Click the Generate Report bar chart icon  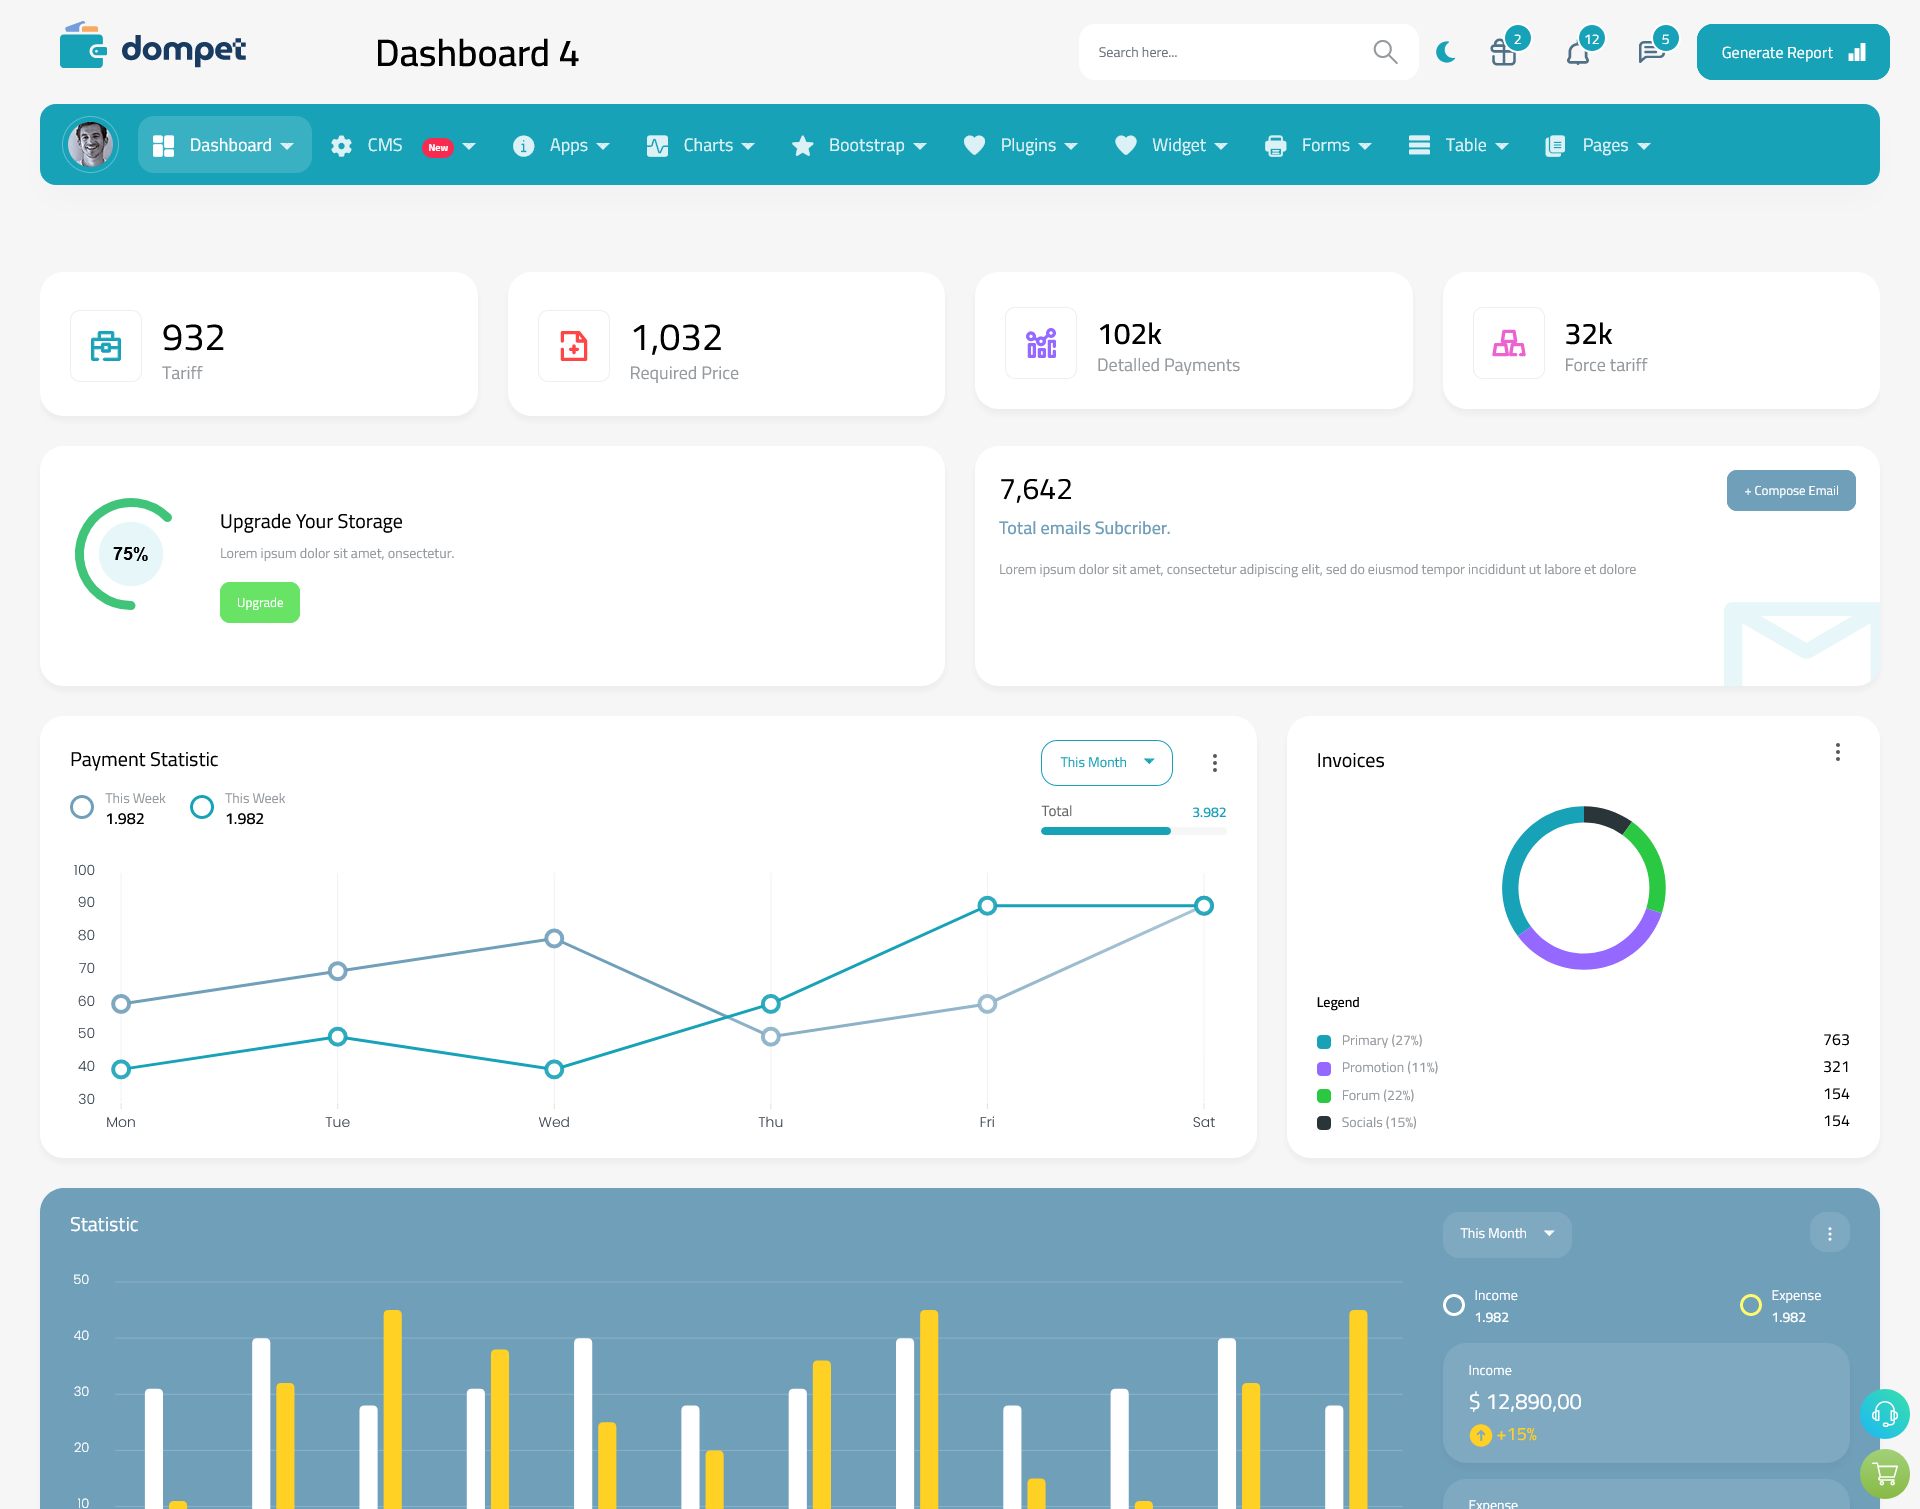coord(1855,51)
